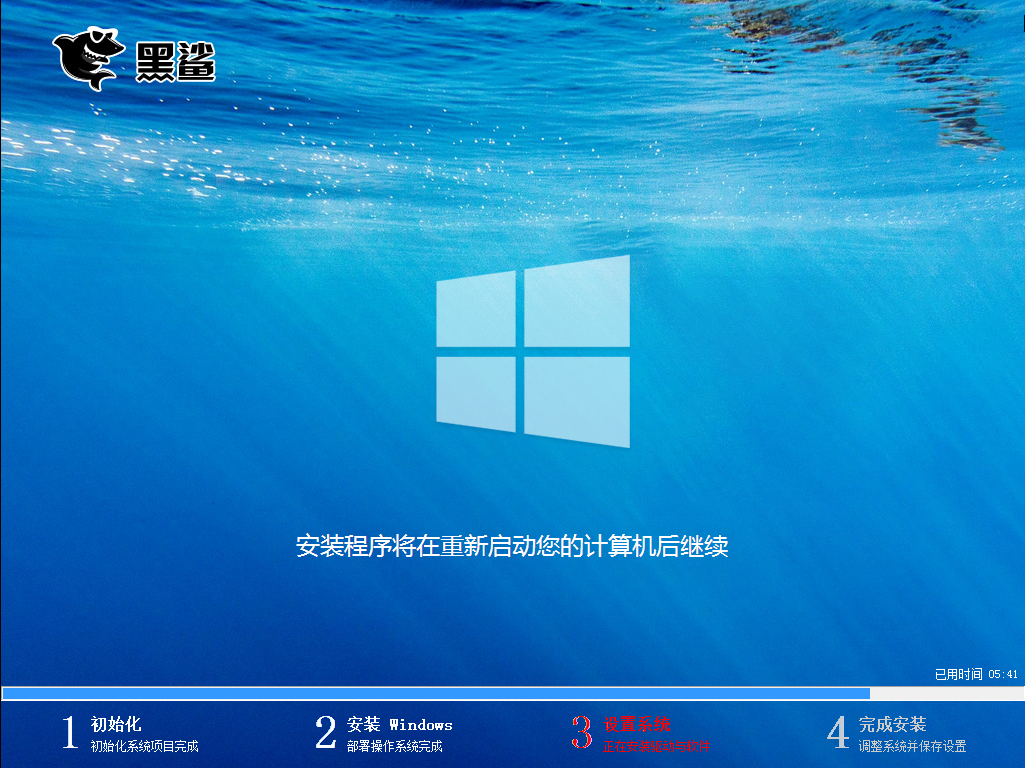
Task: Click the restart notification message text
Action: (x=512, y=545)
